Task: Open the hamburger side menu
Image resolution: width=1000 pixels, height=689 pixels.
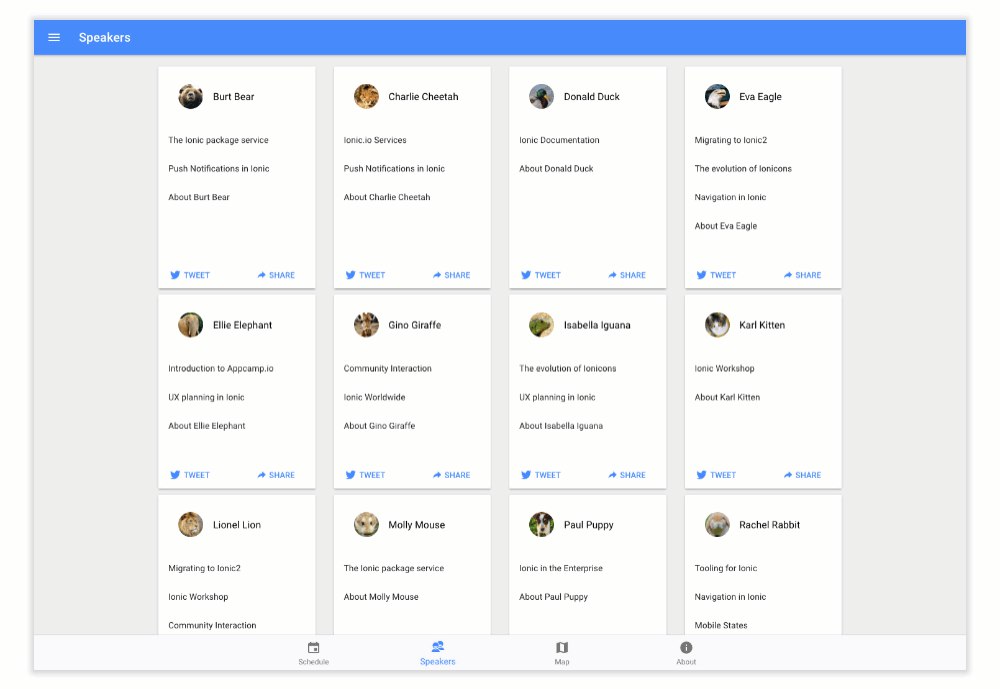Action: click(x=54, y=38)
